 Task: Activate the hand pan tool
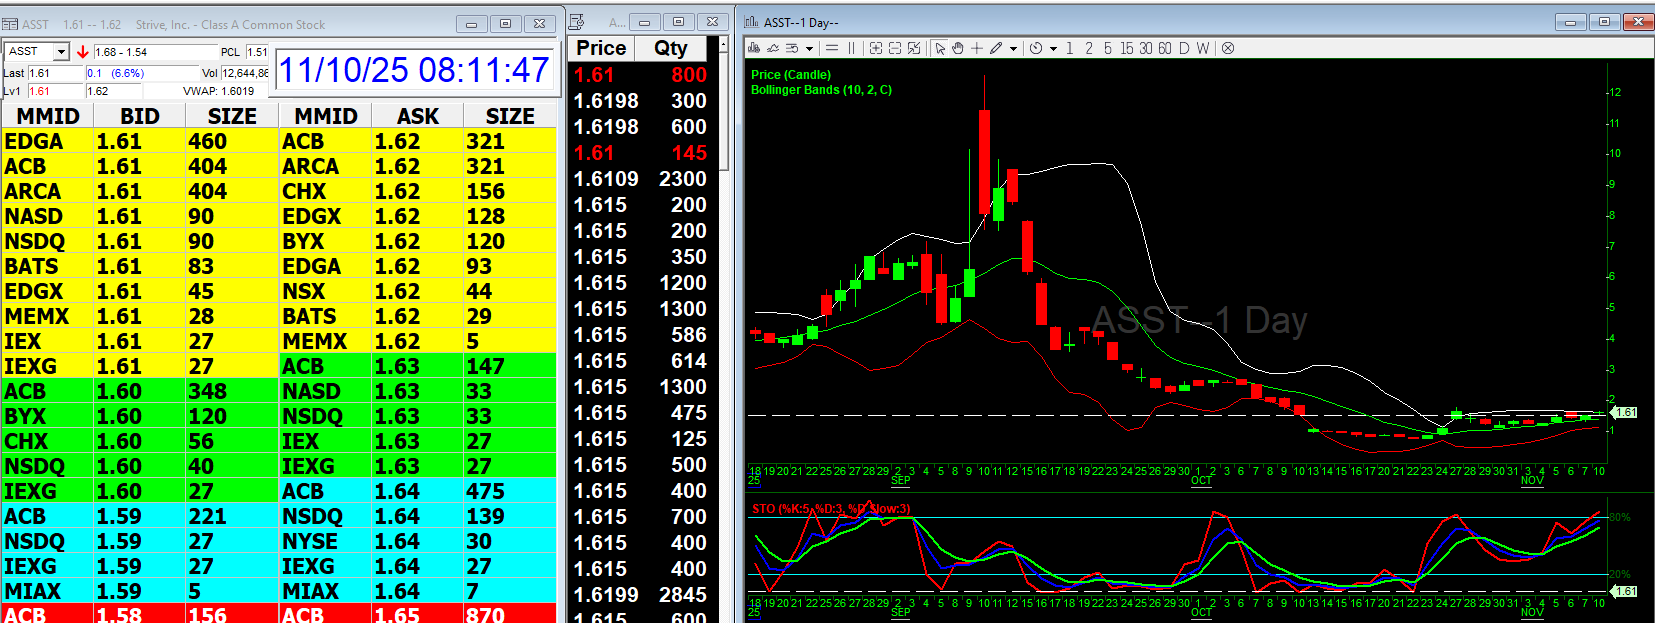pos(958,48)
